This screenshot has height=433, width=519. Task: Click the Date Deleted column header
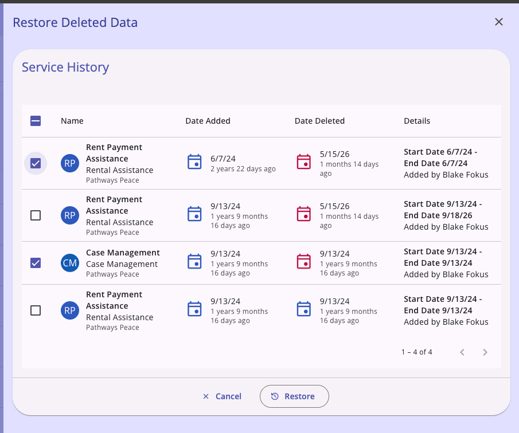(x=319, y=121)
